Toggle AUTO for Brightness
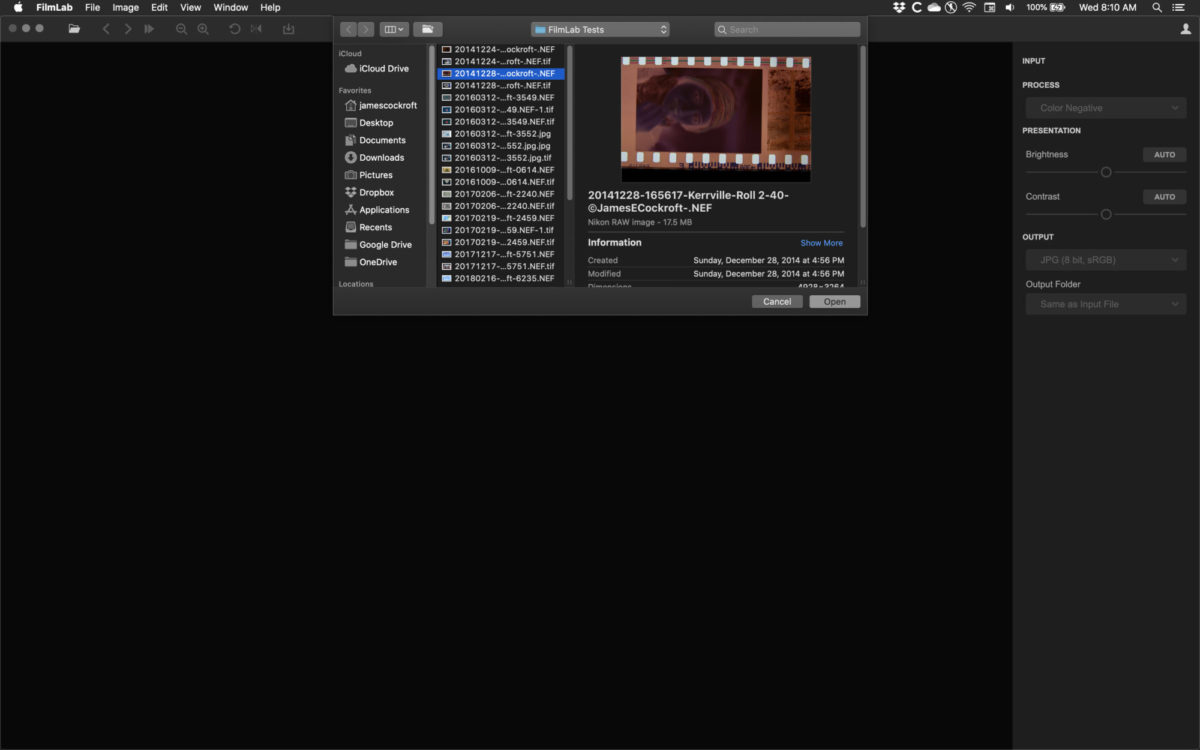The image size is (1200, 750). click(1164, 155)
